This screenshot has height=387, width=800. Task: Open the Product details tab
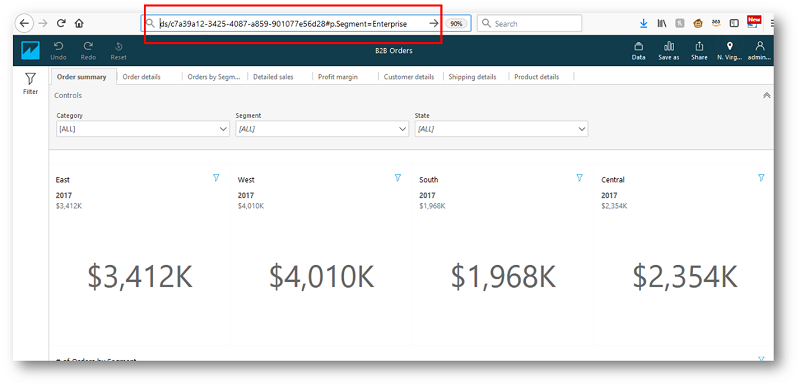[x=537, y=77]
